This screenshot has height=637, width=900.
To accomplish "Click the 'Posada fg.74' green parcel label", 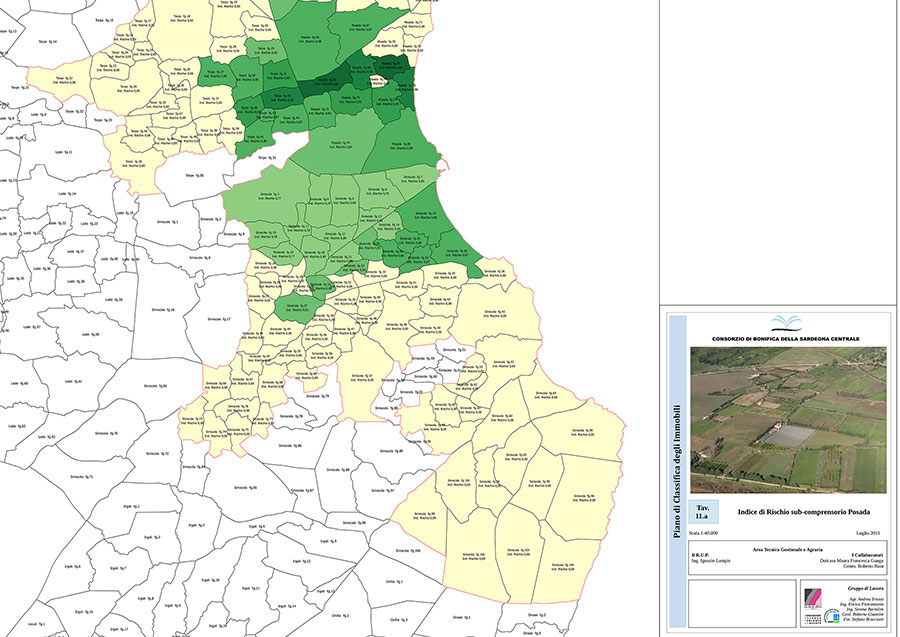I will [340, 145].
